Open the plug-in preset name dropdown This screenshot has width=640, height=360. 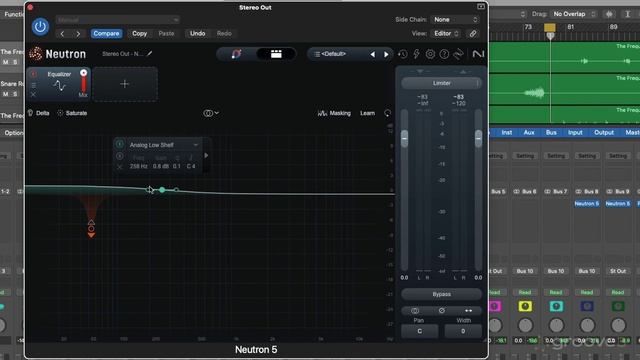(x=118, y=20)
